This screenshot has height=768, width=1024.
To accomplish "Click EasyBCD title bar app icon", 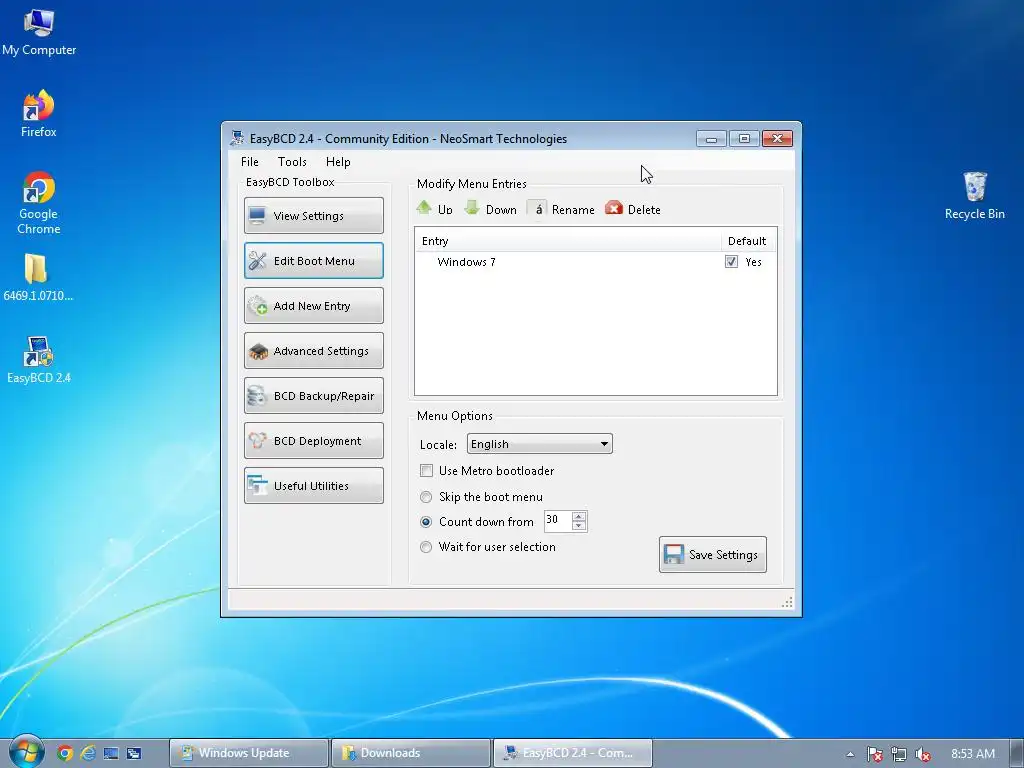I will [237, 138].
